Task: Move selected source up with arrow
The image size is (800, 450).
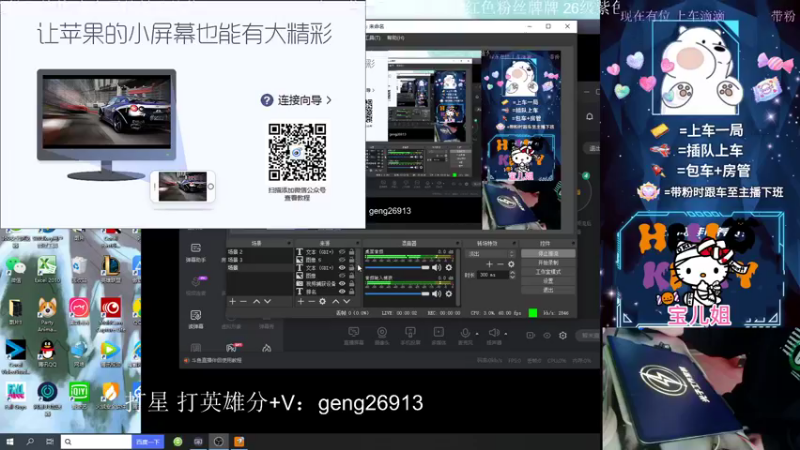Action: click(336, 302)
